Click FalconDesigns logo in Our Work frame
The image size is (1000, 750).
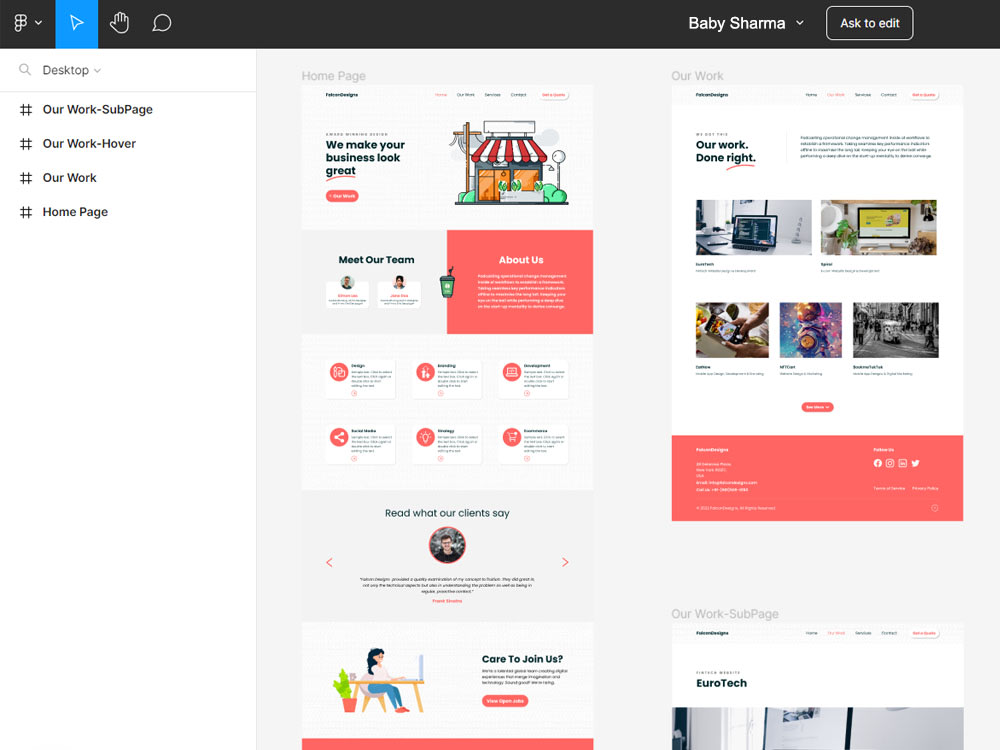tap(712, 95)
